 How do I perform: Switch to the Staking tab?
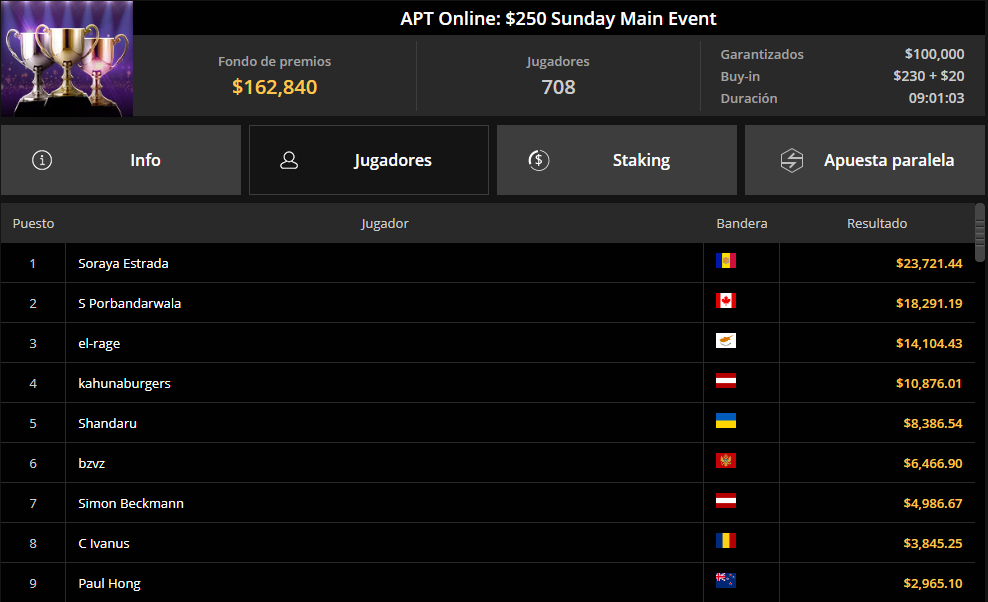click(x=617, y=160)
